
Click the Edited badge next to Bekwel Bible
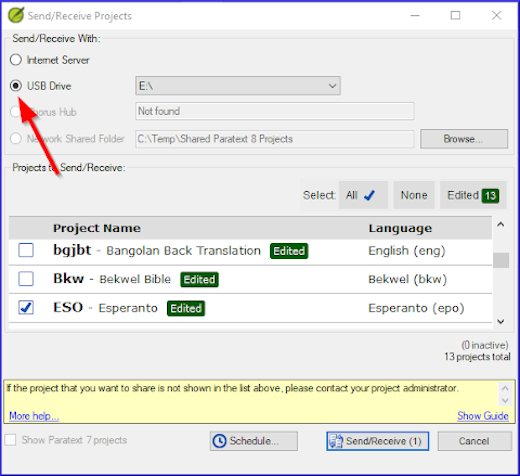click(x=199, y=279)
